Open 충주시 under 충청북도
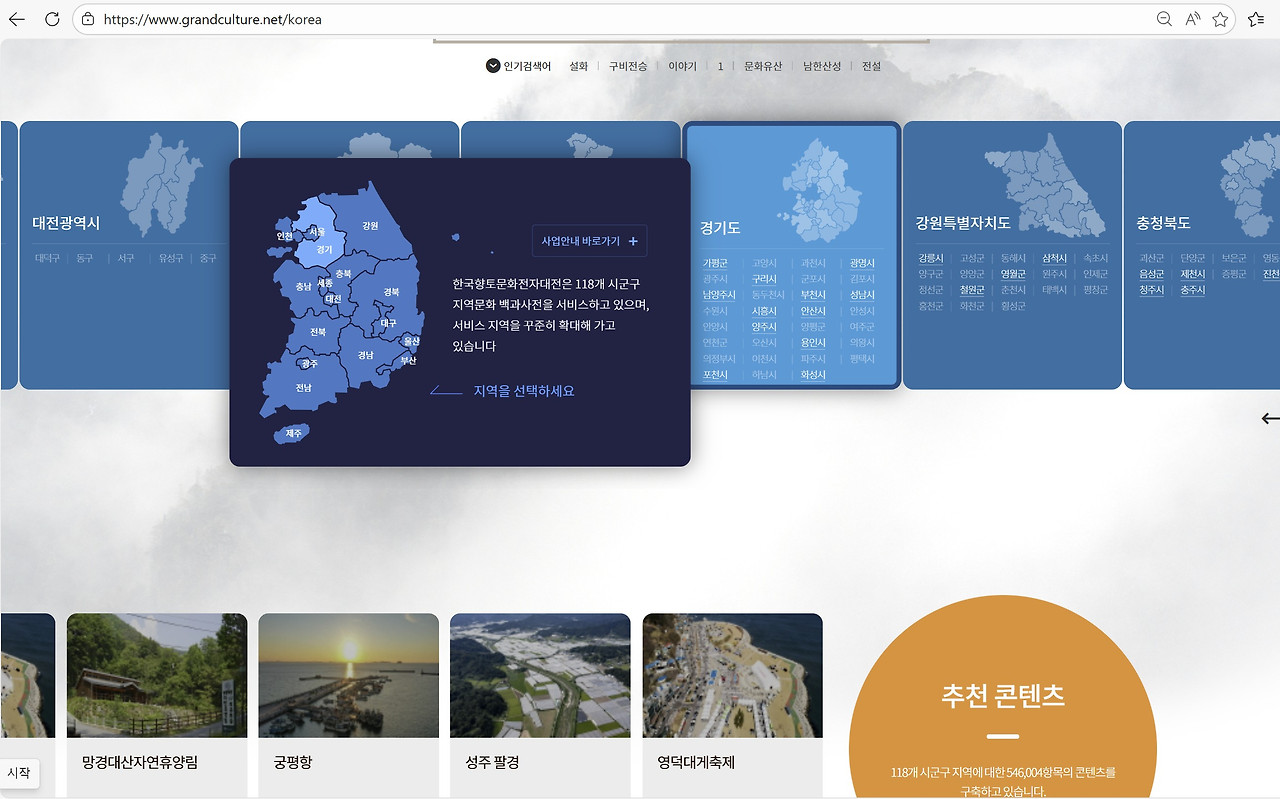The image size is (1280, 799). (x=1193, y=290)
